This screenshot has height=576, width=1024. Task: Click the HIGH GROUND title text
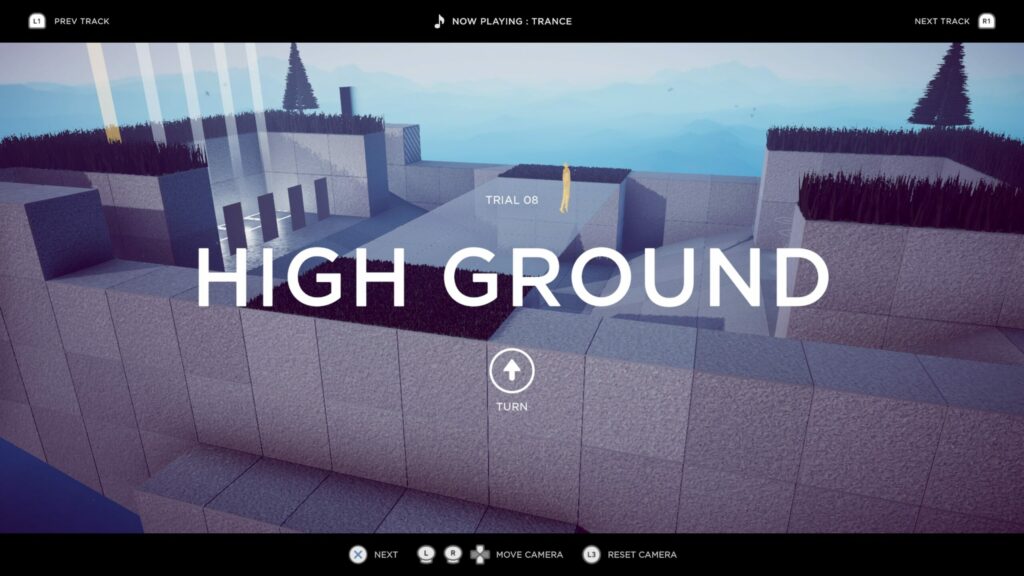(511, 277)
